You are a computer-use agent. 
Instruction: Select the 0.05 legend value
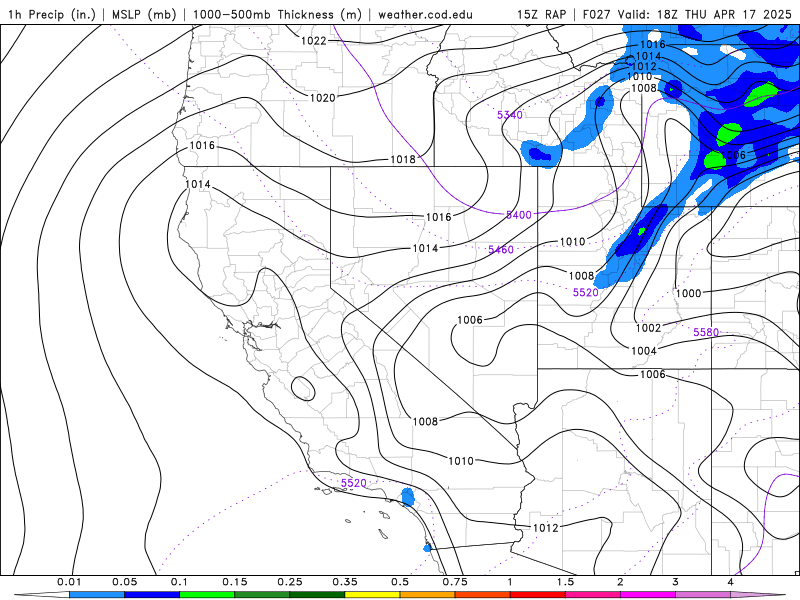(124, 582)
